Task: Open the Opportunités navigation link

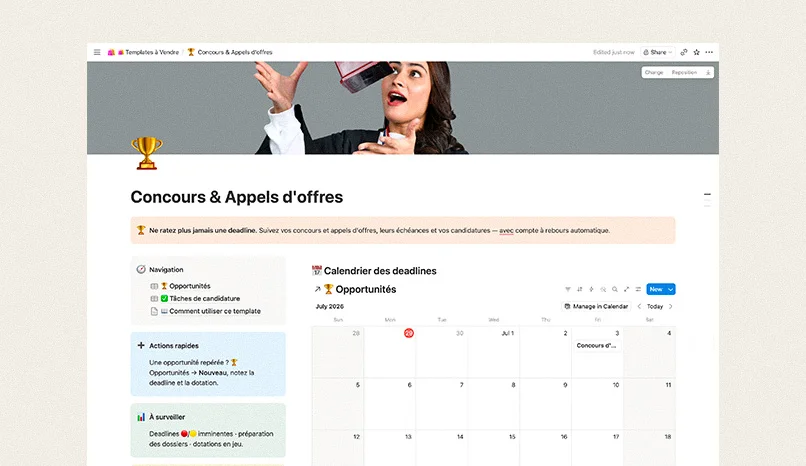Action: [x=186, y=286]
